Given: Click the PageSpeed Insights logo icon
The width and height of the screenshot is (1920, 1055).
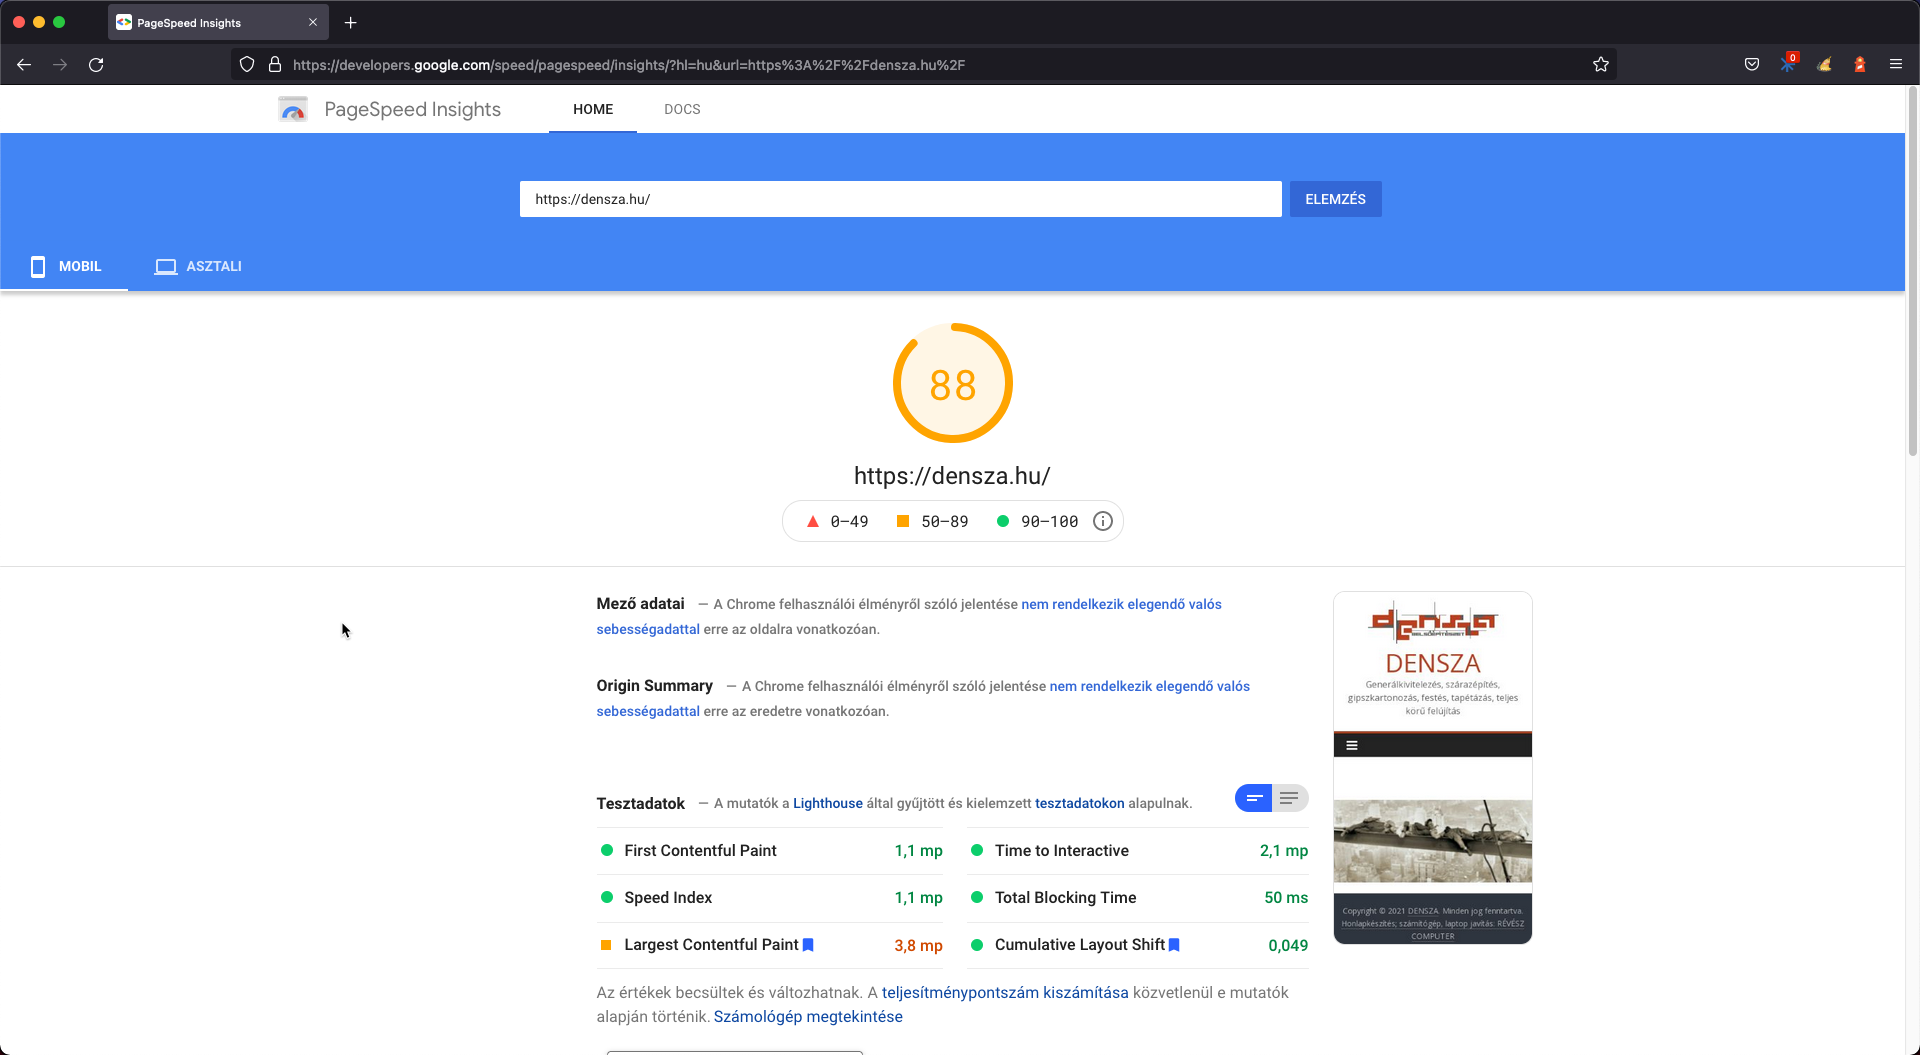Looking at the screenshot, I should [292, 109].
